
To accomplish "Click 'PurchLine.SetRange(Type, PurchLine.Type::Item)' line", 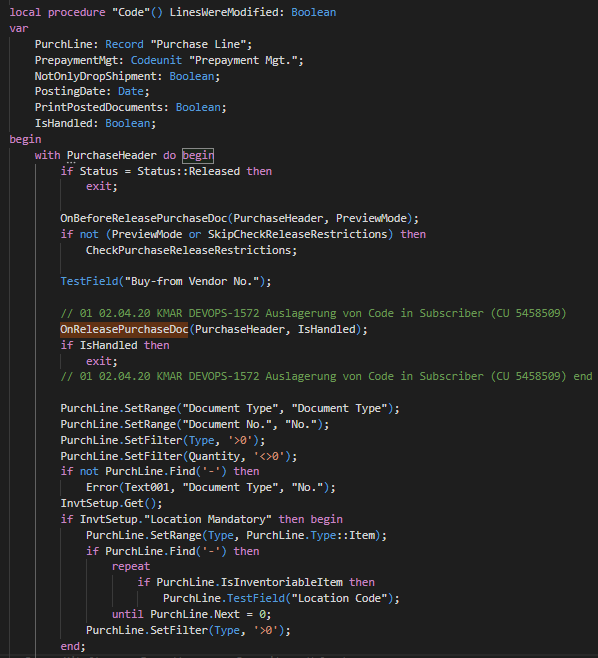I will point(236,535).
